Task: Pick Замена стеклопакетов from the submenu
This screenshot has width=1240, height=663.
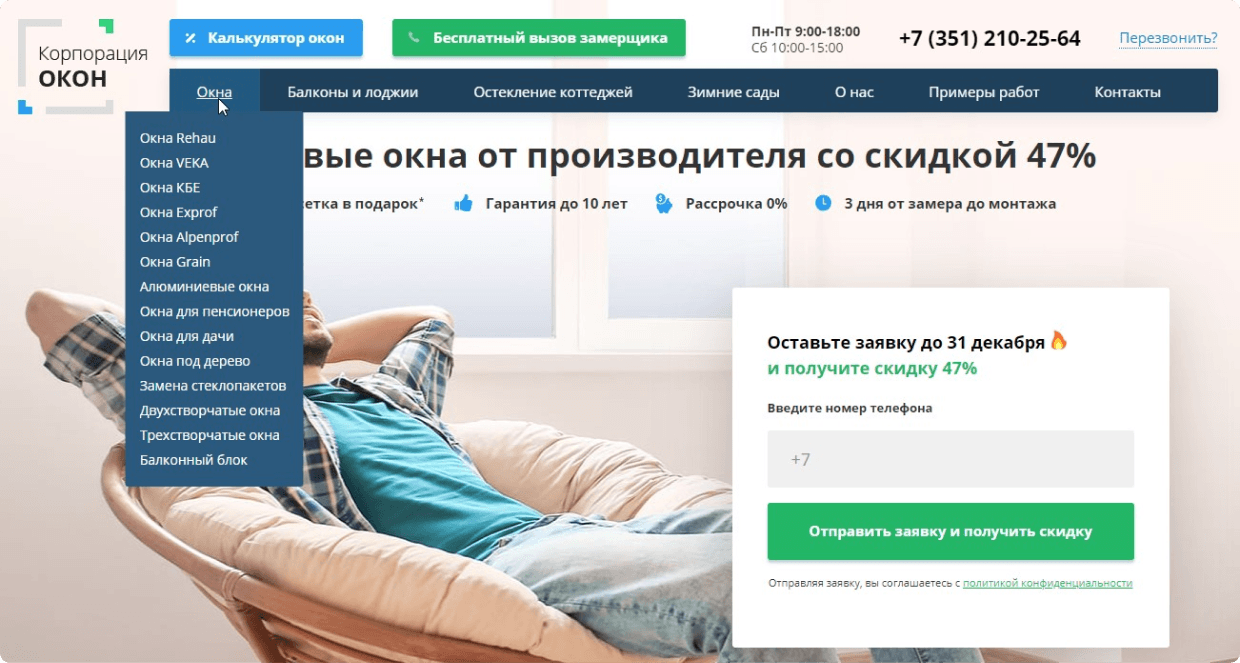Action: click(214, 386)
